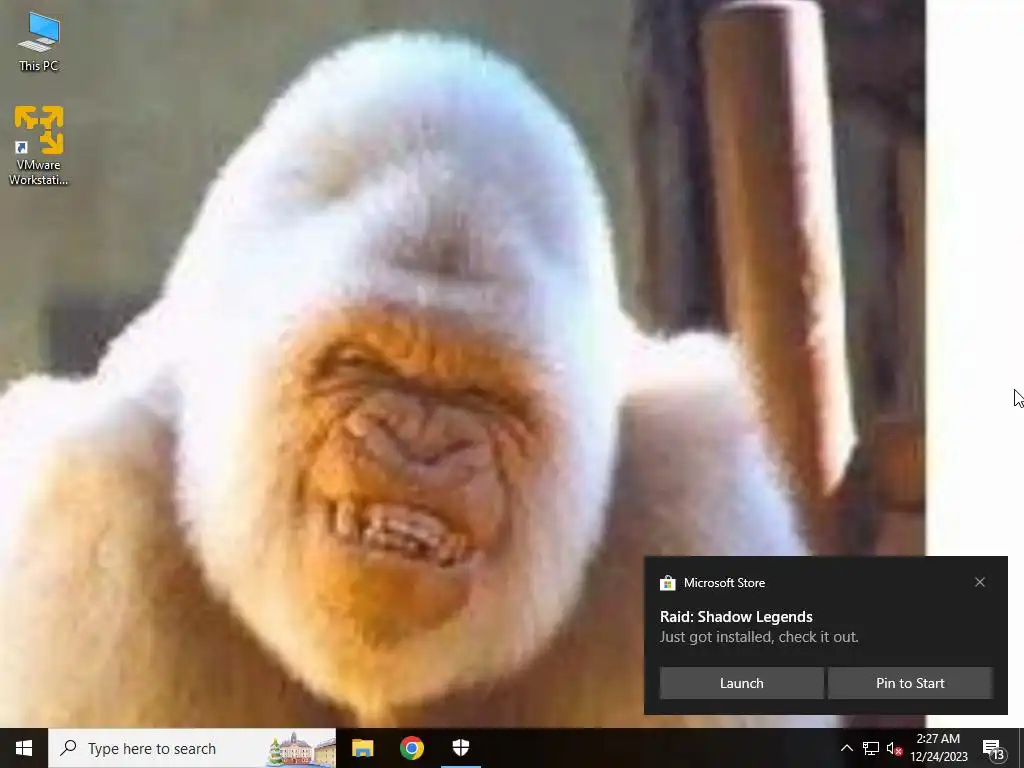The width and height of the screenshot is (1024, 768).
Task: Open the network status tray icon
Action: tap(871, 748)
